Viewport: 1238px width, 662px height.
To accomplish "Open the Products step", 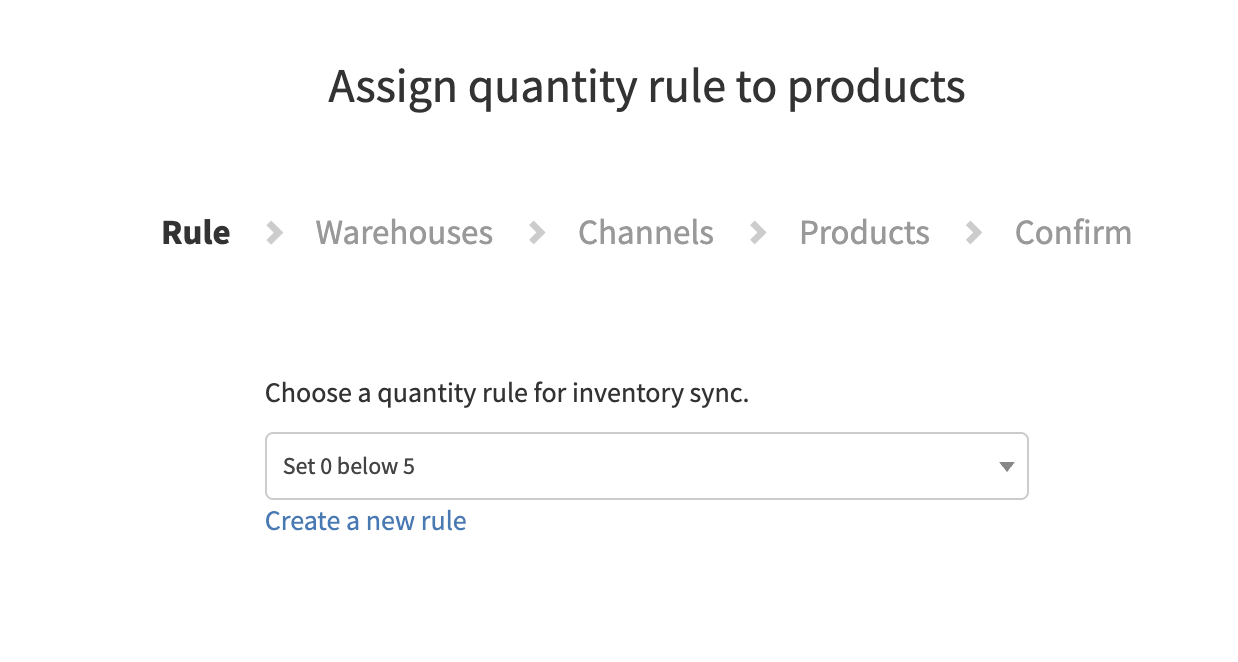I will (864, 233).
